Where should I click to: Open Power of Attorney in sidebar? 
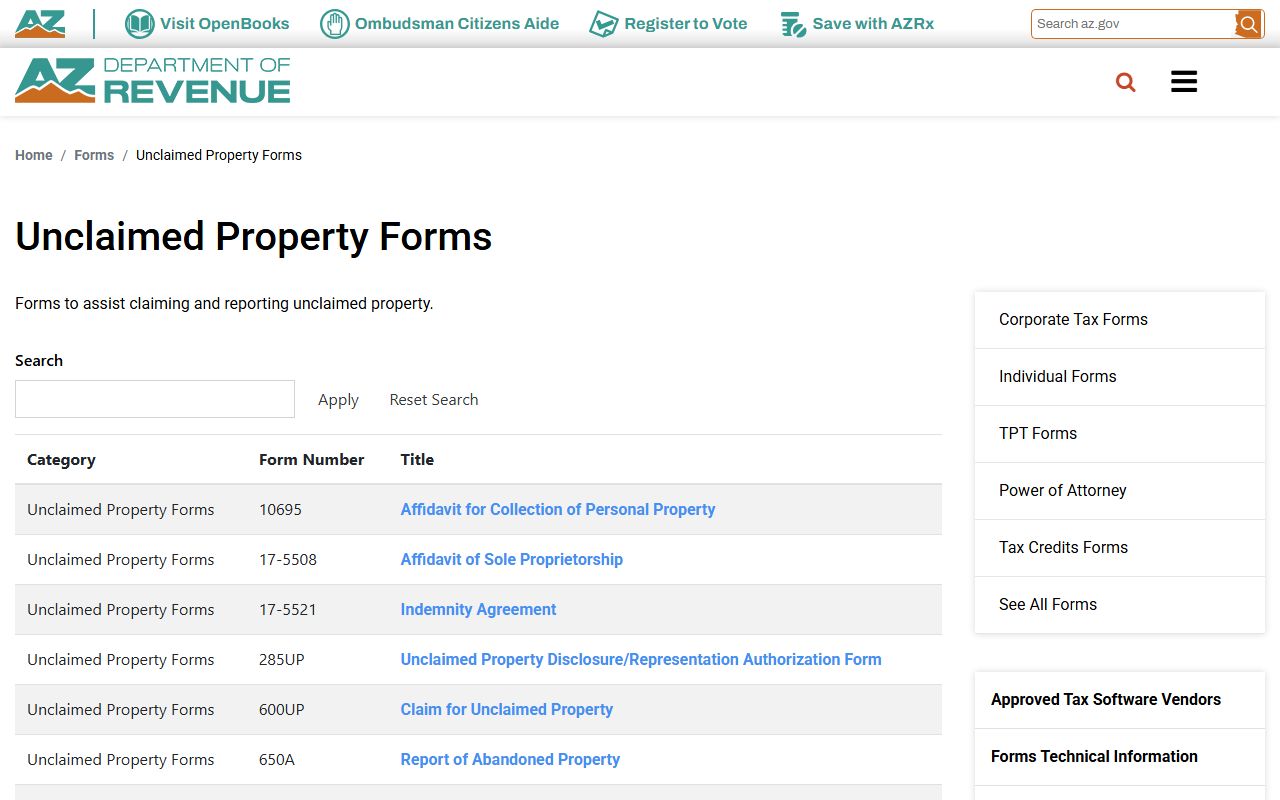pos(1119,491)
